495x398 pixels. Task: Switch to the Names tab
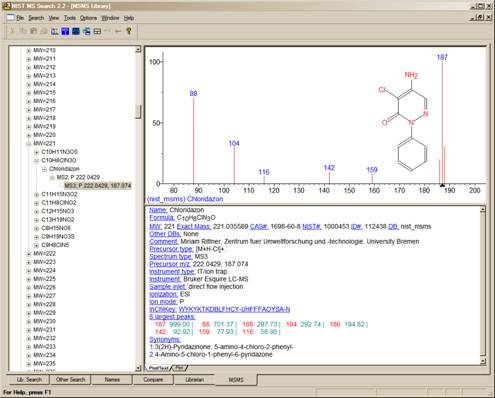tap(112, 380)
